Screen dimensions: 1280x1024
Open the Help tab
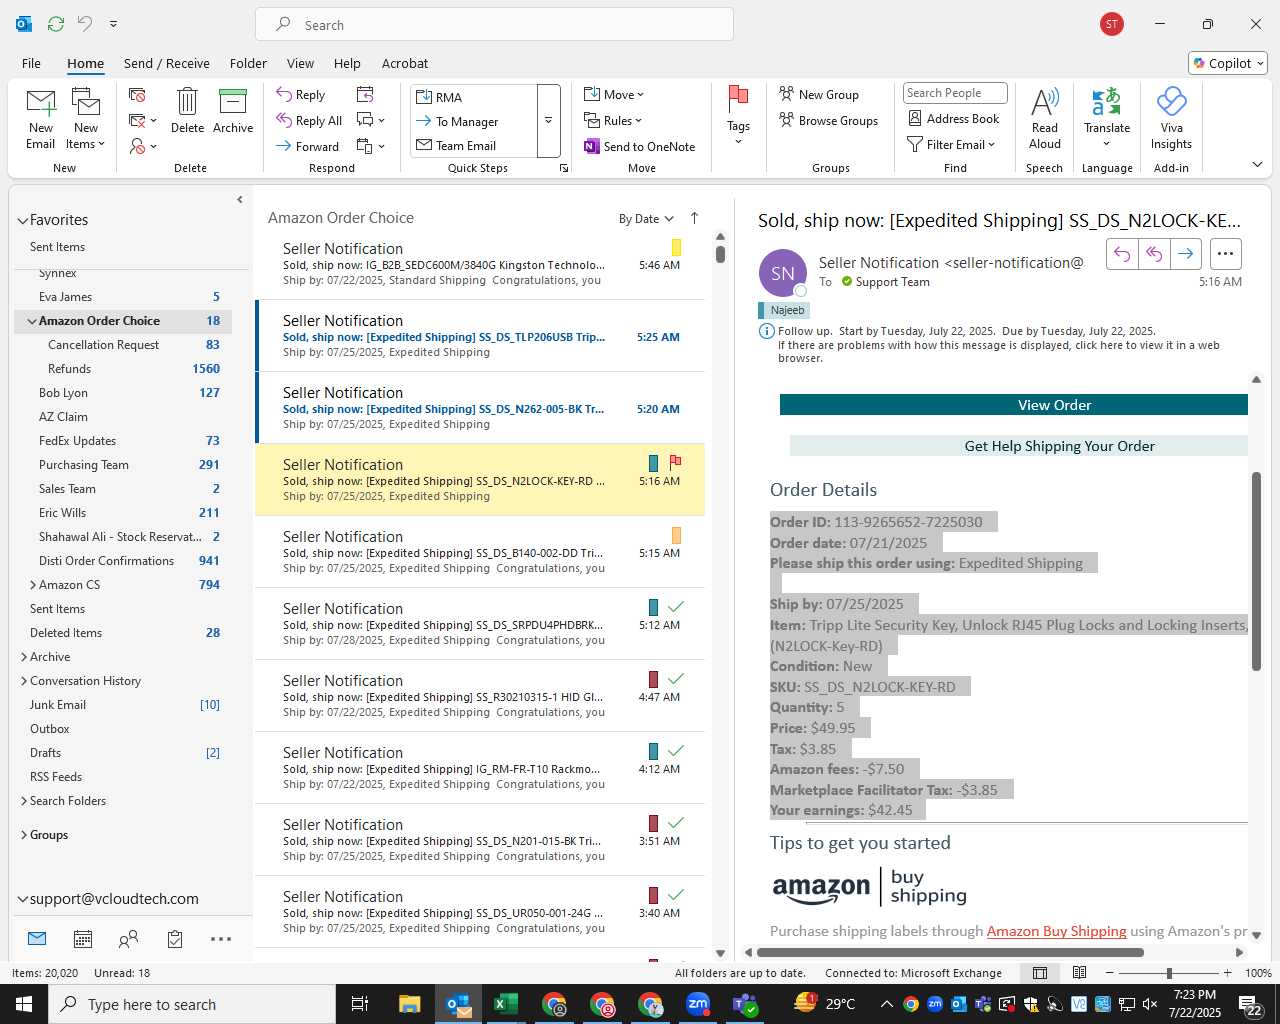pos(347,63)
